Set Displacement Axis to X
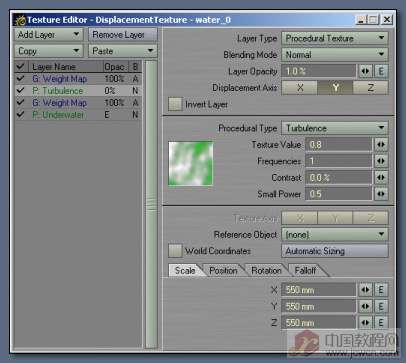Screen dimensions: 406x363 300,88
